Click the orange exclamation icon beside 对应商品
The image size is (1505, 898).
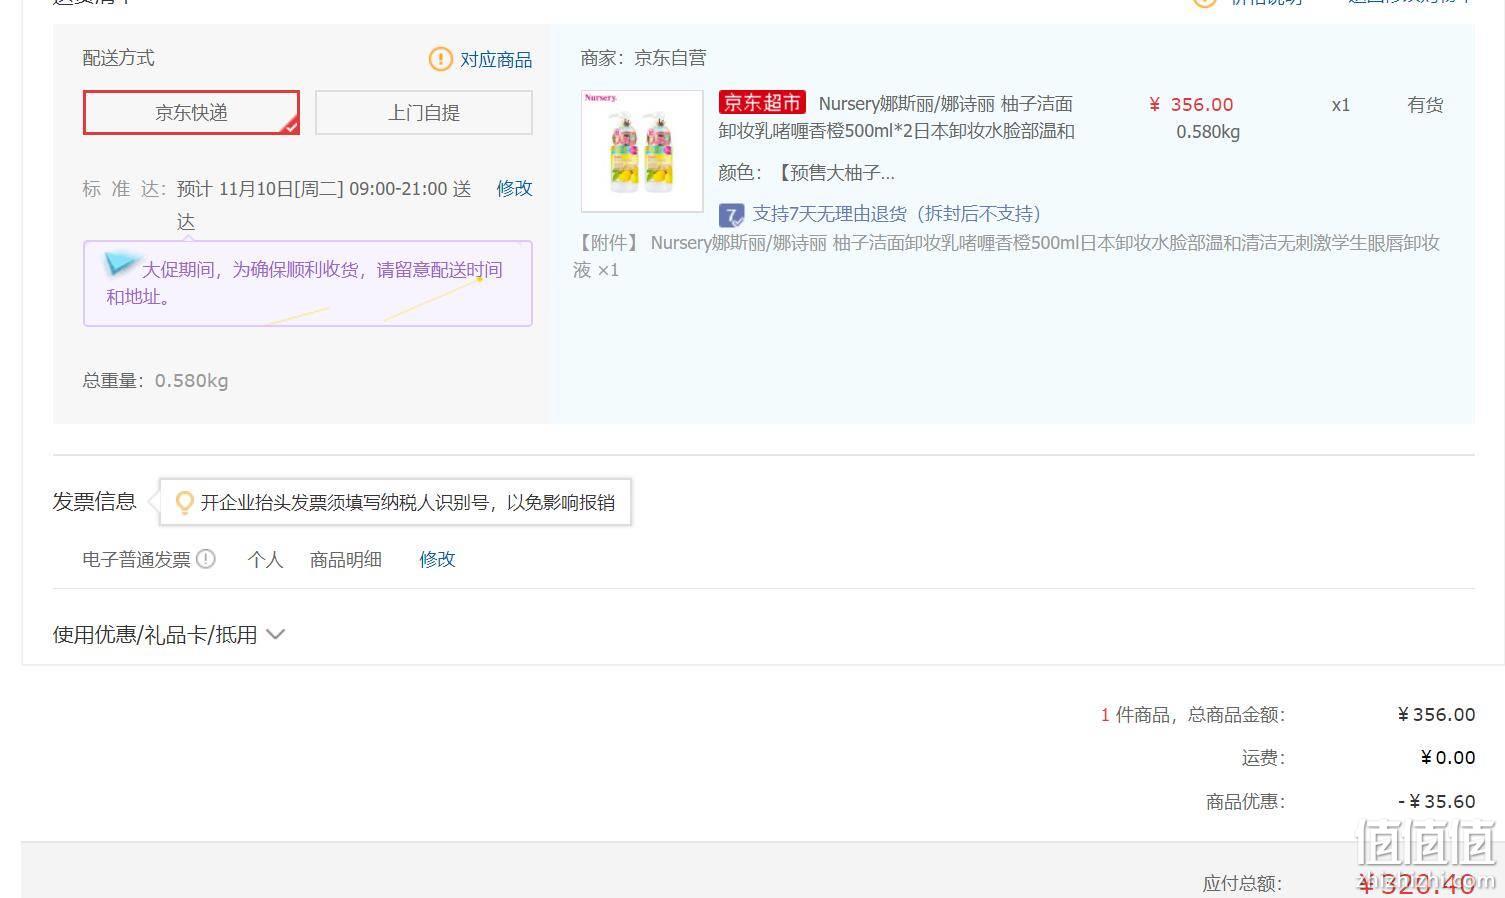440,59
